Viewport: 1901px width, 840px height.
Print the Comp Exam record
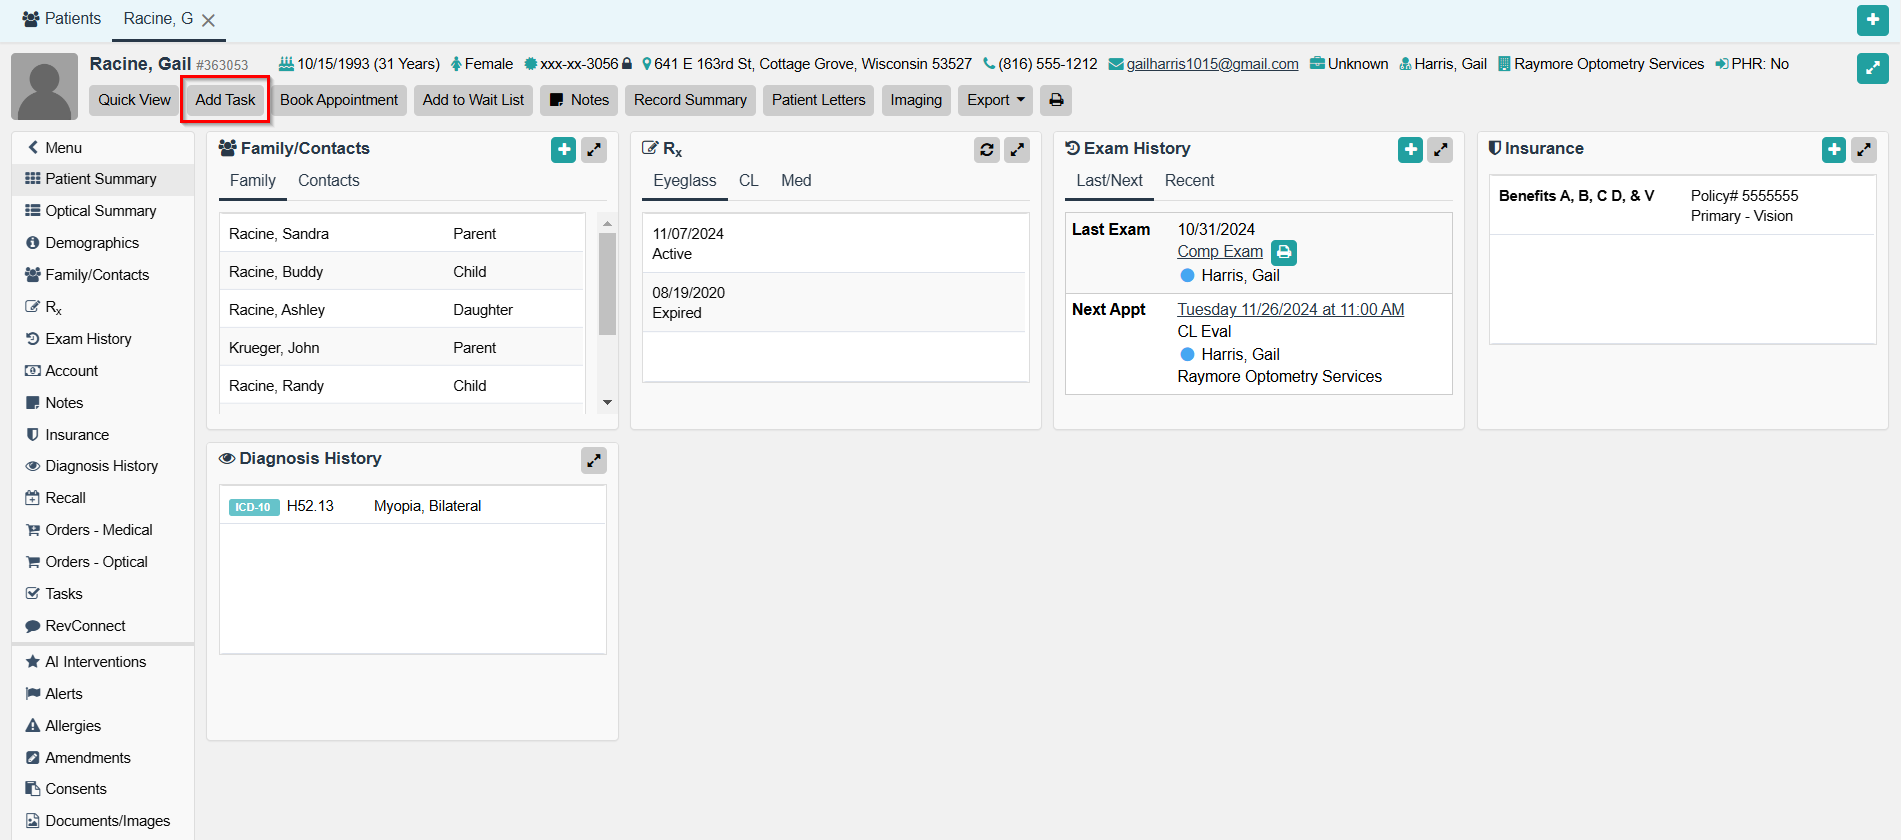coord(1284,252)
